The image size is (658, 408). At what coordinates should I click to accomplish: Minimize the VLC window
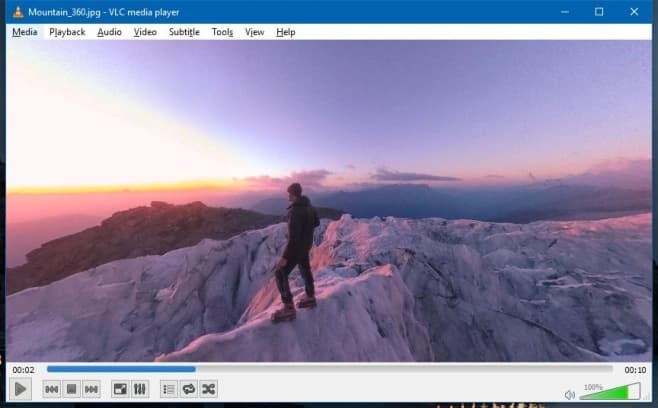click(x=565, y=12)
